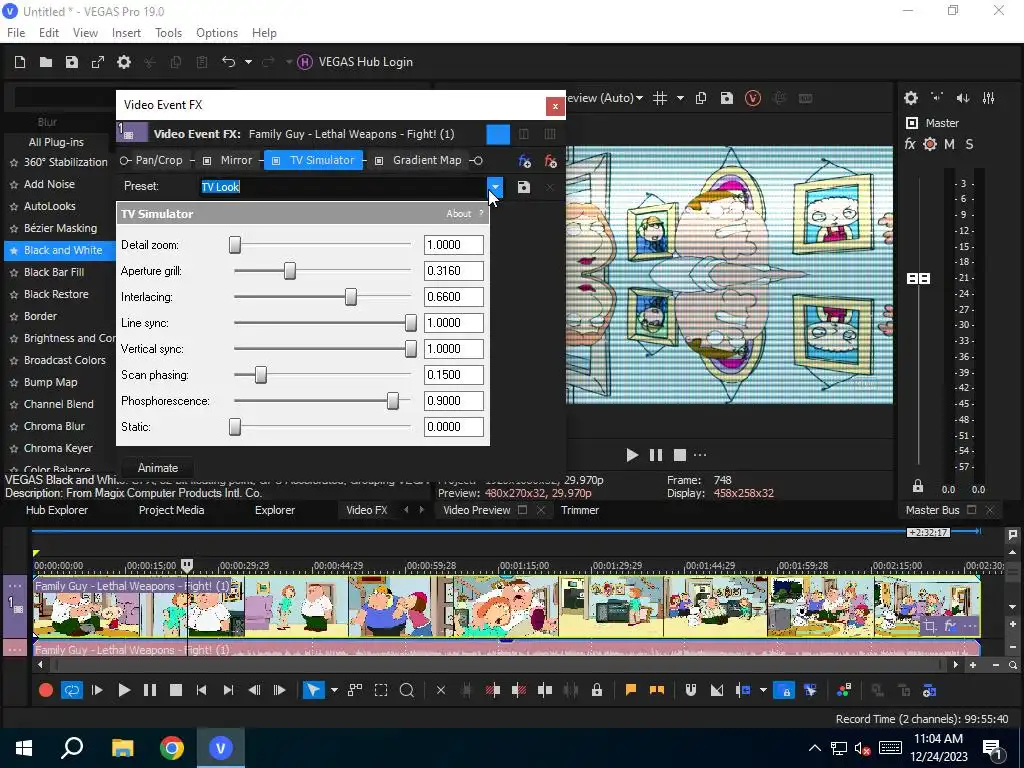Expand the overlays dropdown arrow beside grid

(x=680, y=98)
